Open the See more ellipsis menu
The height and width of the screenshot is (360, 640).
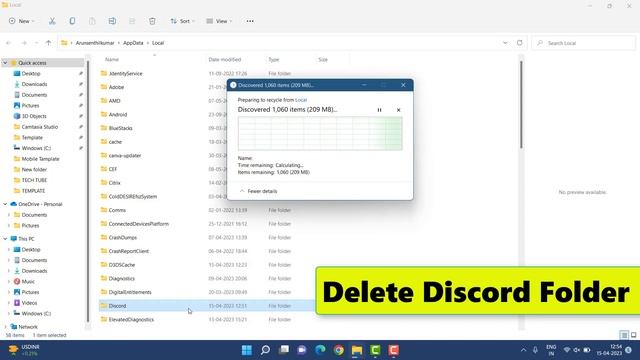click(250, 21)
